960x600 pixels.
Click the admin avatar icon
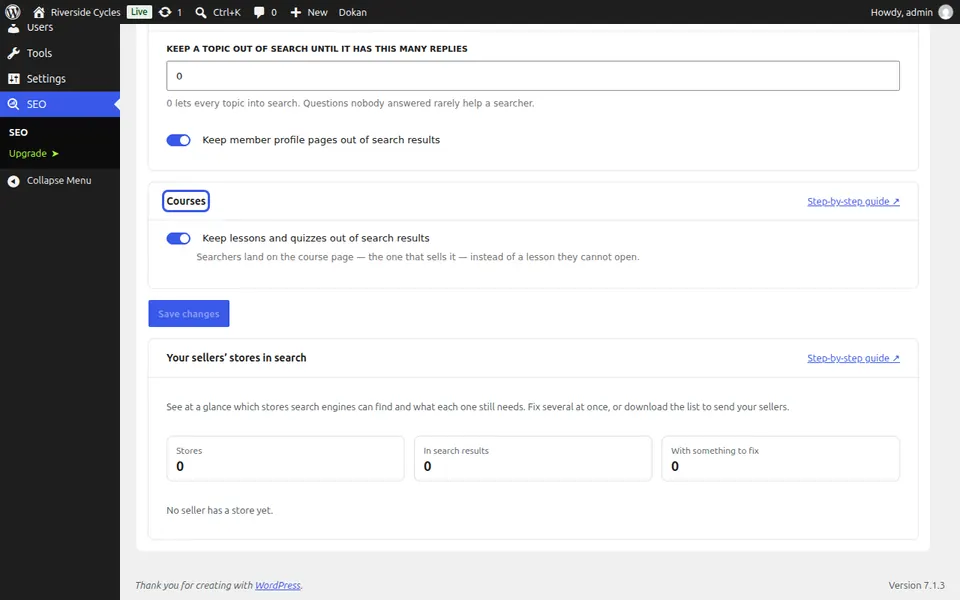946,12
